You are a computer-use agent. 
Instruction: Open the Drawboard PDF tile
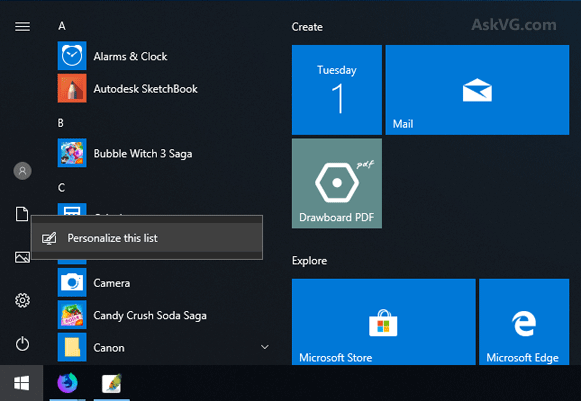[x=337, y=183]
